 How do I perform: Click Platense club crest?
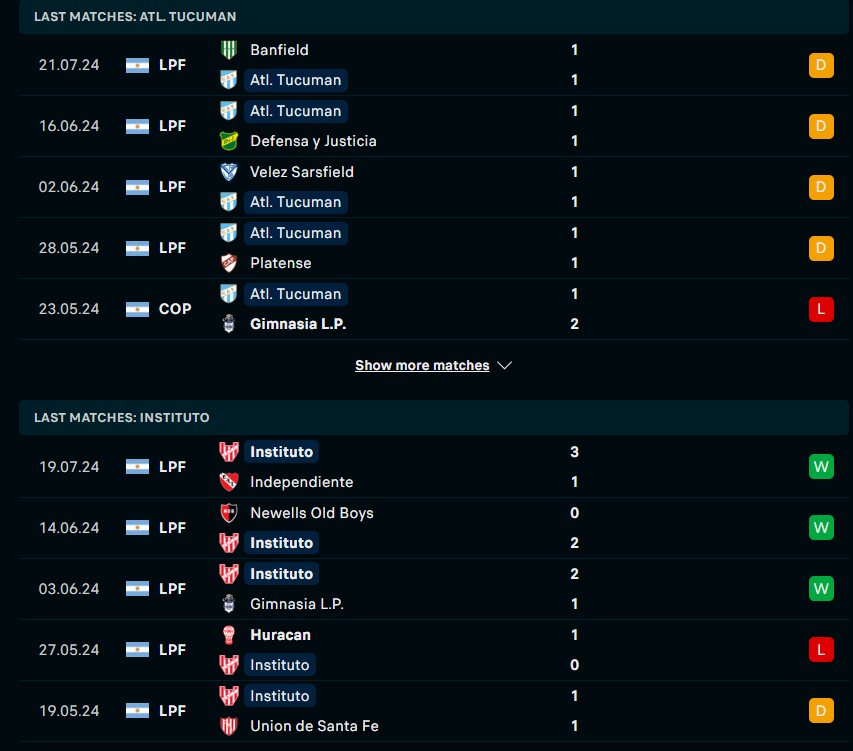point(228,263)
